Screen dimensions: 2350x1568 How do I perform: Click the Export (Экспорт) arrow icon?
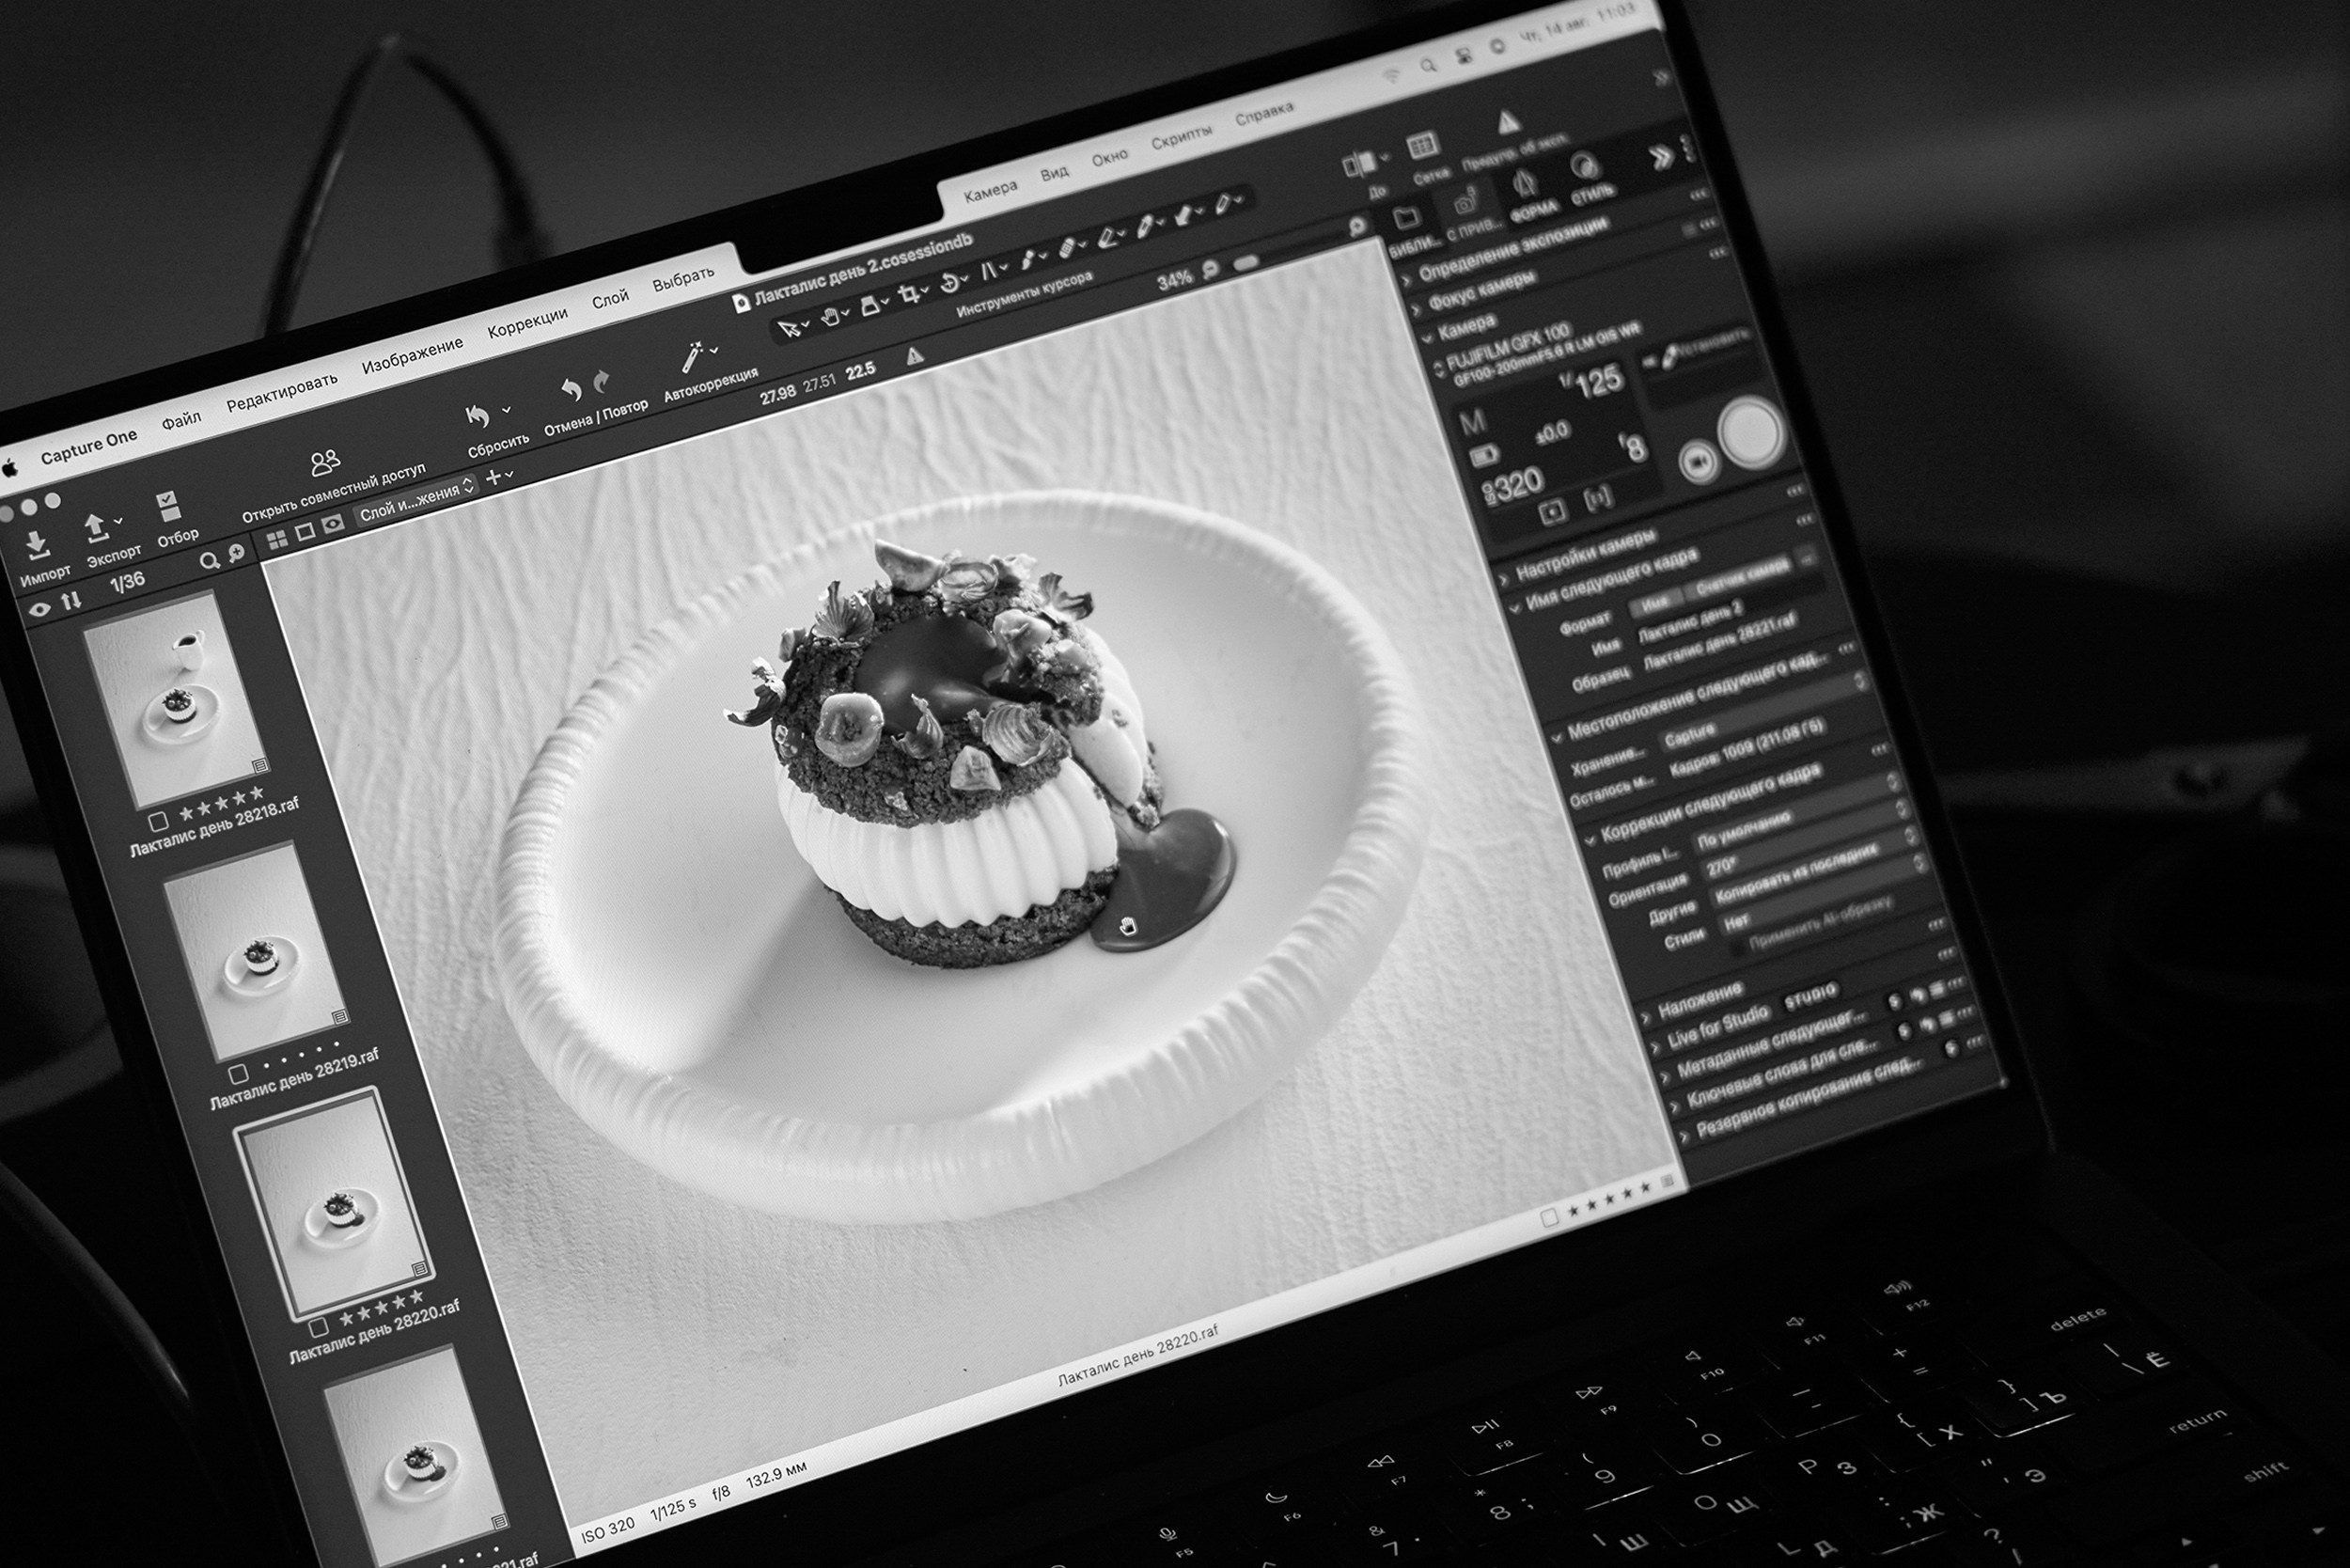coord(96,527)
